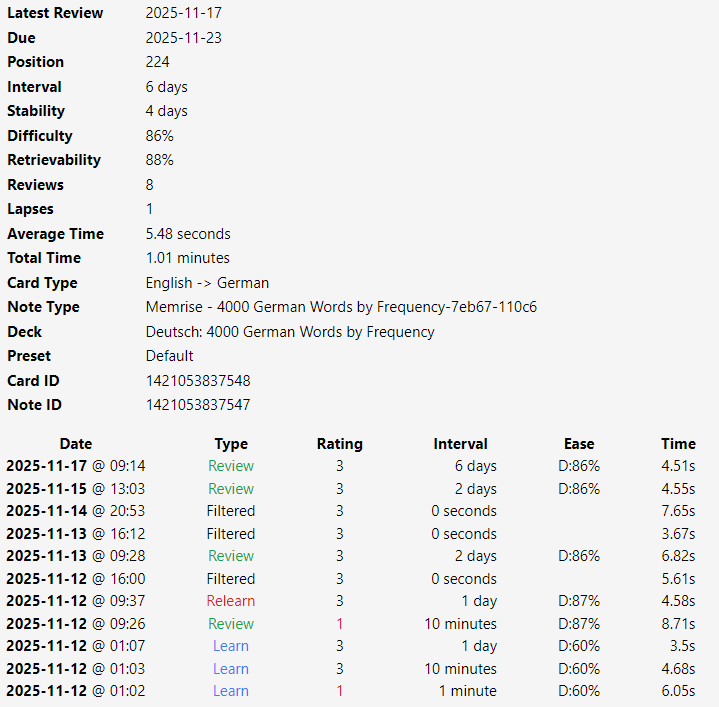Click the Card ID value 1421053837548
719x707 pixels.
coord(198,381)
